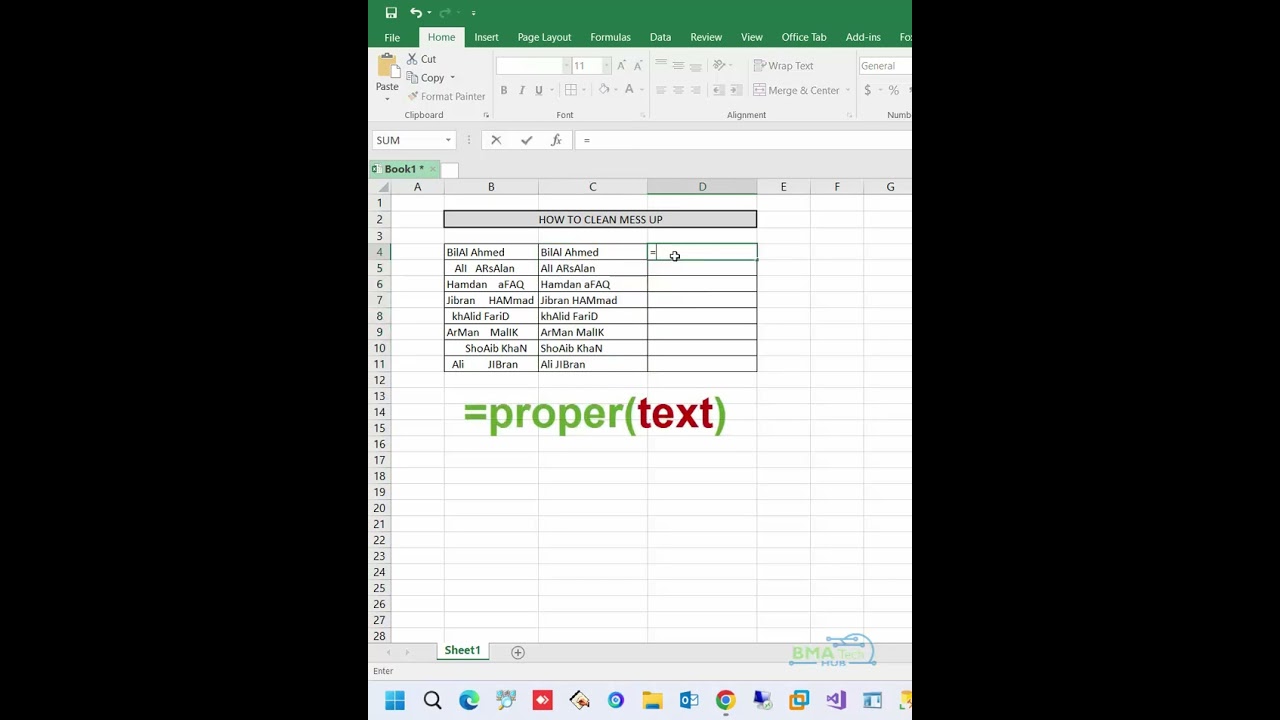This screenshot has width=1280, height=720.
Task: Align text right in Alignment group
Action: 695,90
